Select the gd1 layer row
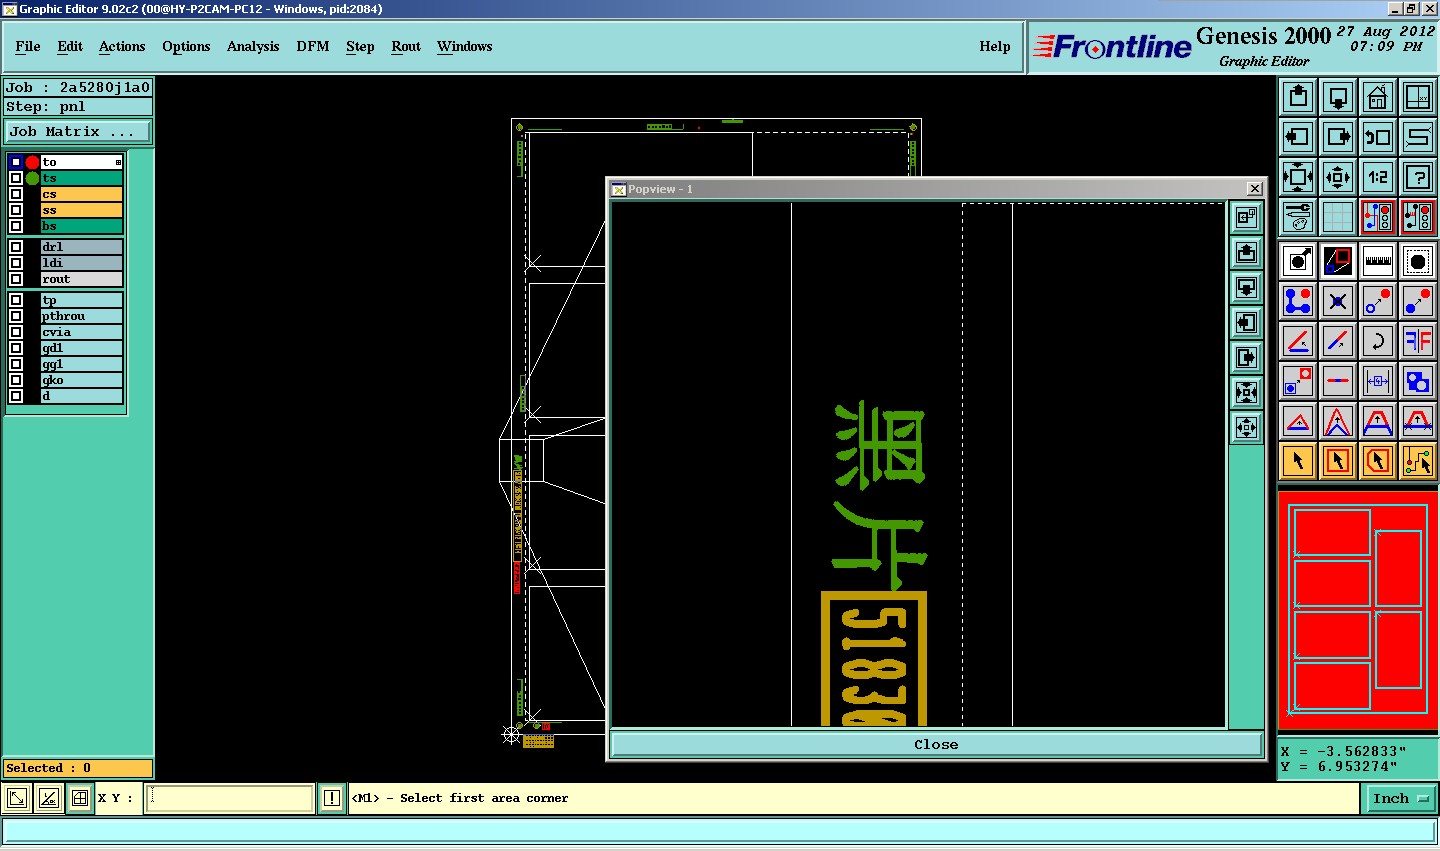 pyautogui.click(x=81, y=348)
